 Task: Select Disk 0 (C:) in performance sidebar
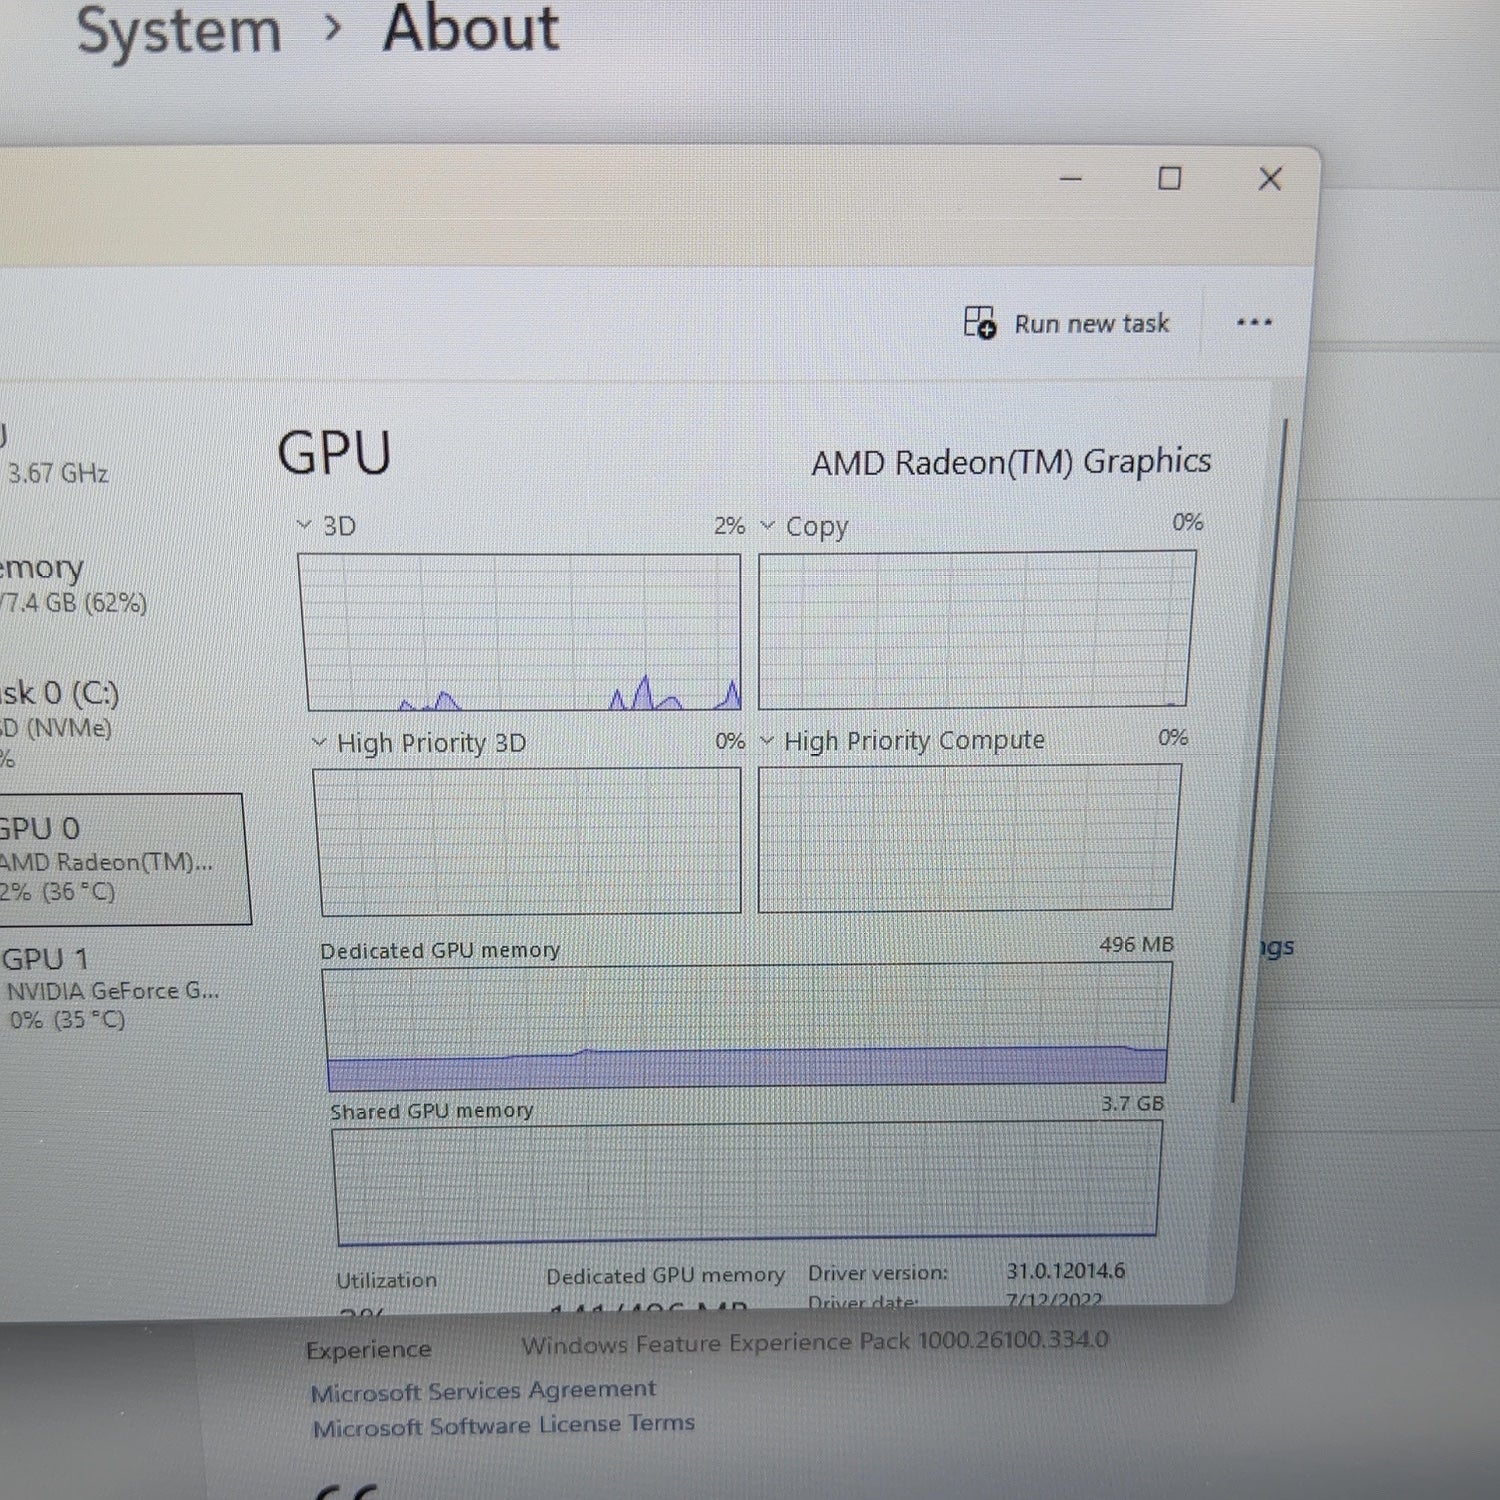coord(60,724)
